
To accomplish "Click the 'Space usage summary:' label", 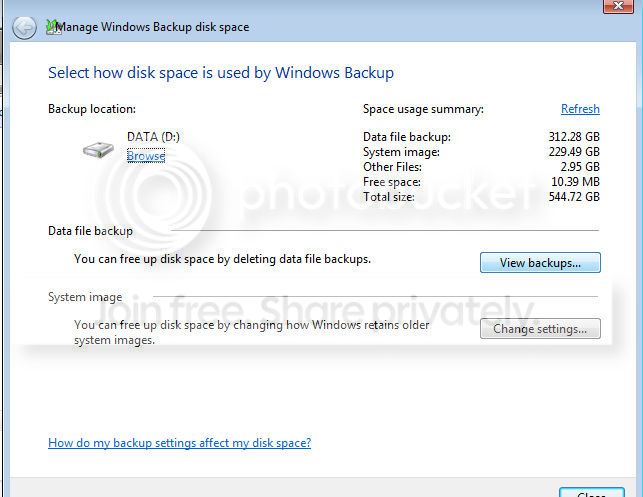I will tap(423, 109).
